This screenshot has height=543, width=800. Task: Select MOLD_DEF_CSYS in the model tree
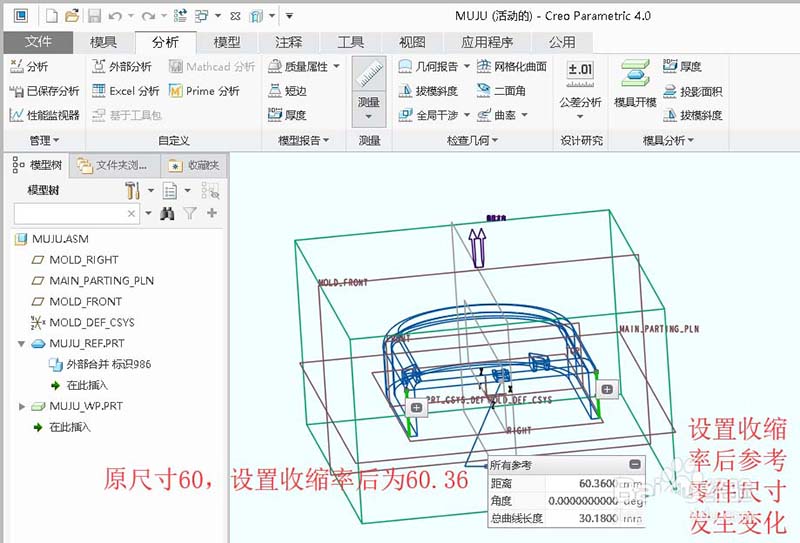click(83, 323)
